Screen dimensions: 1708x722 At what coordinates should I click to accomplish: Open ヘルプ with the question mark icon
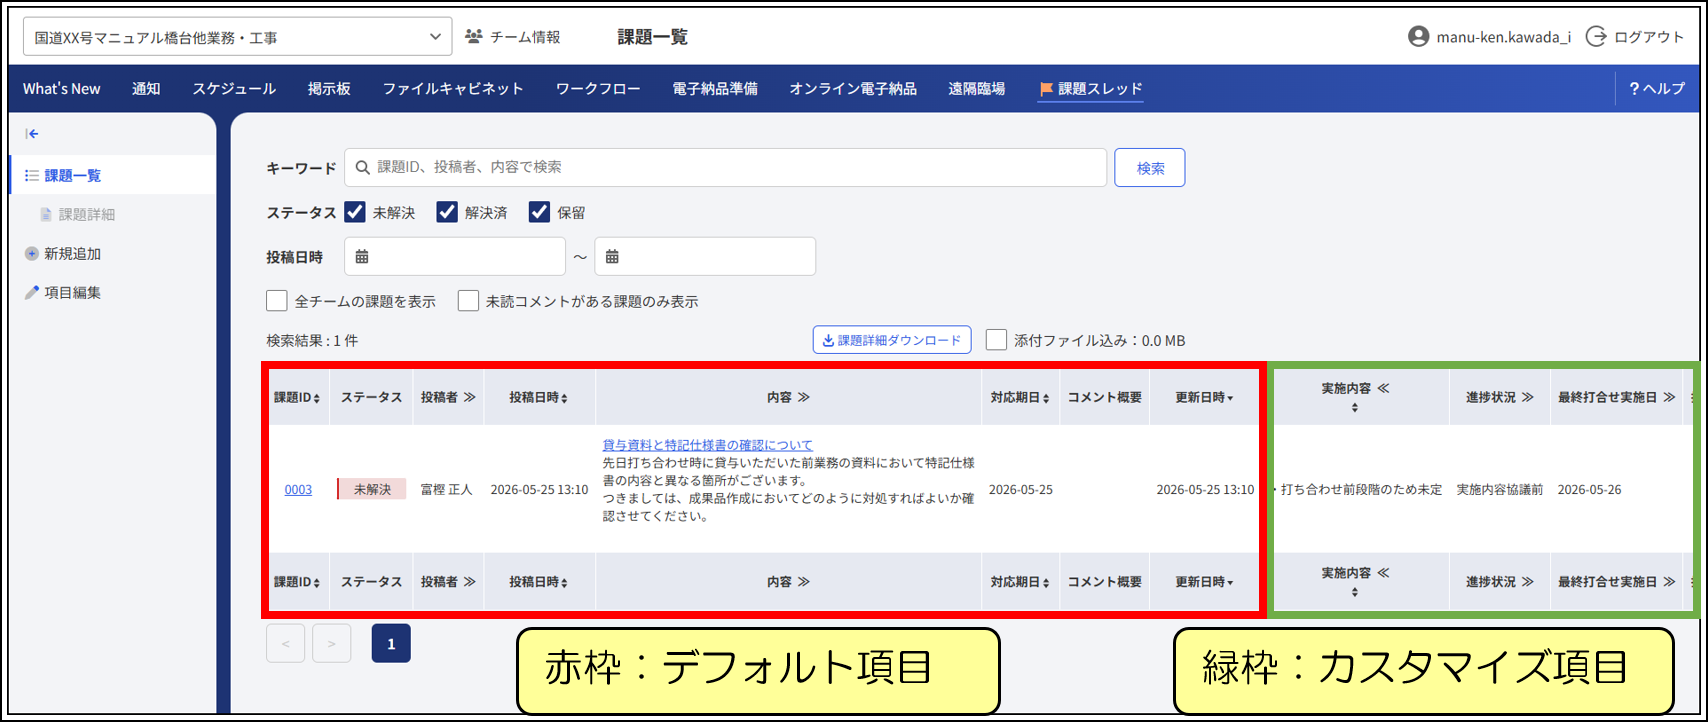(x=1634, y=89)
